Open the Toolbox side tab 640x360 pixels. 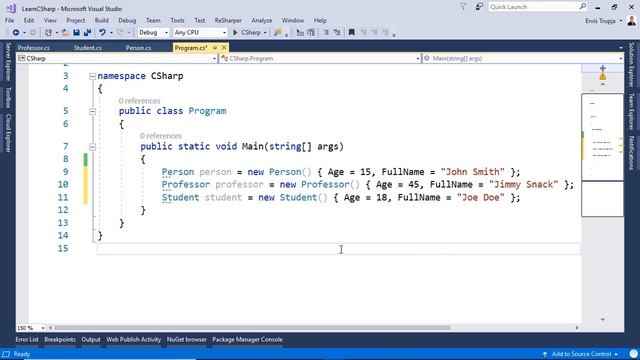8,98
